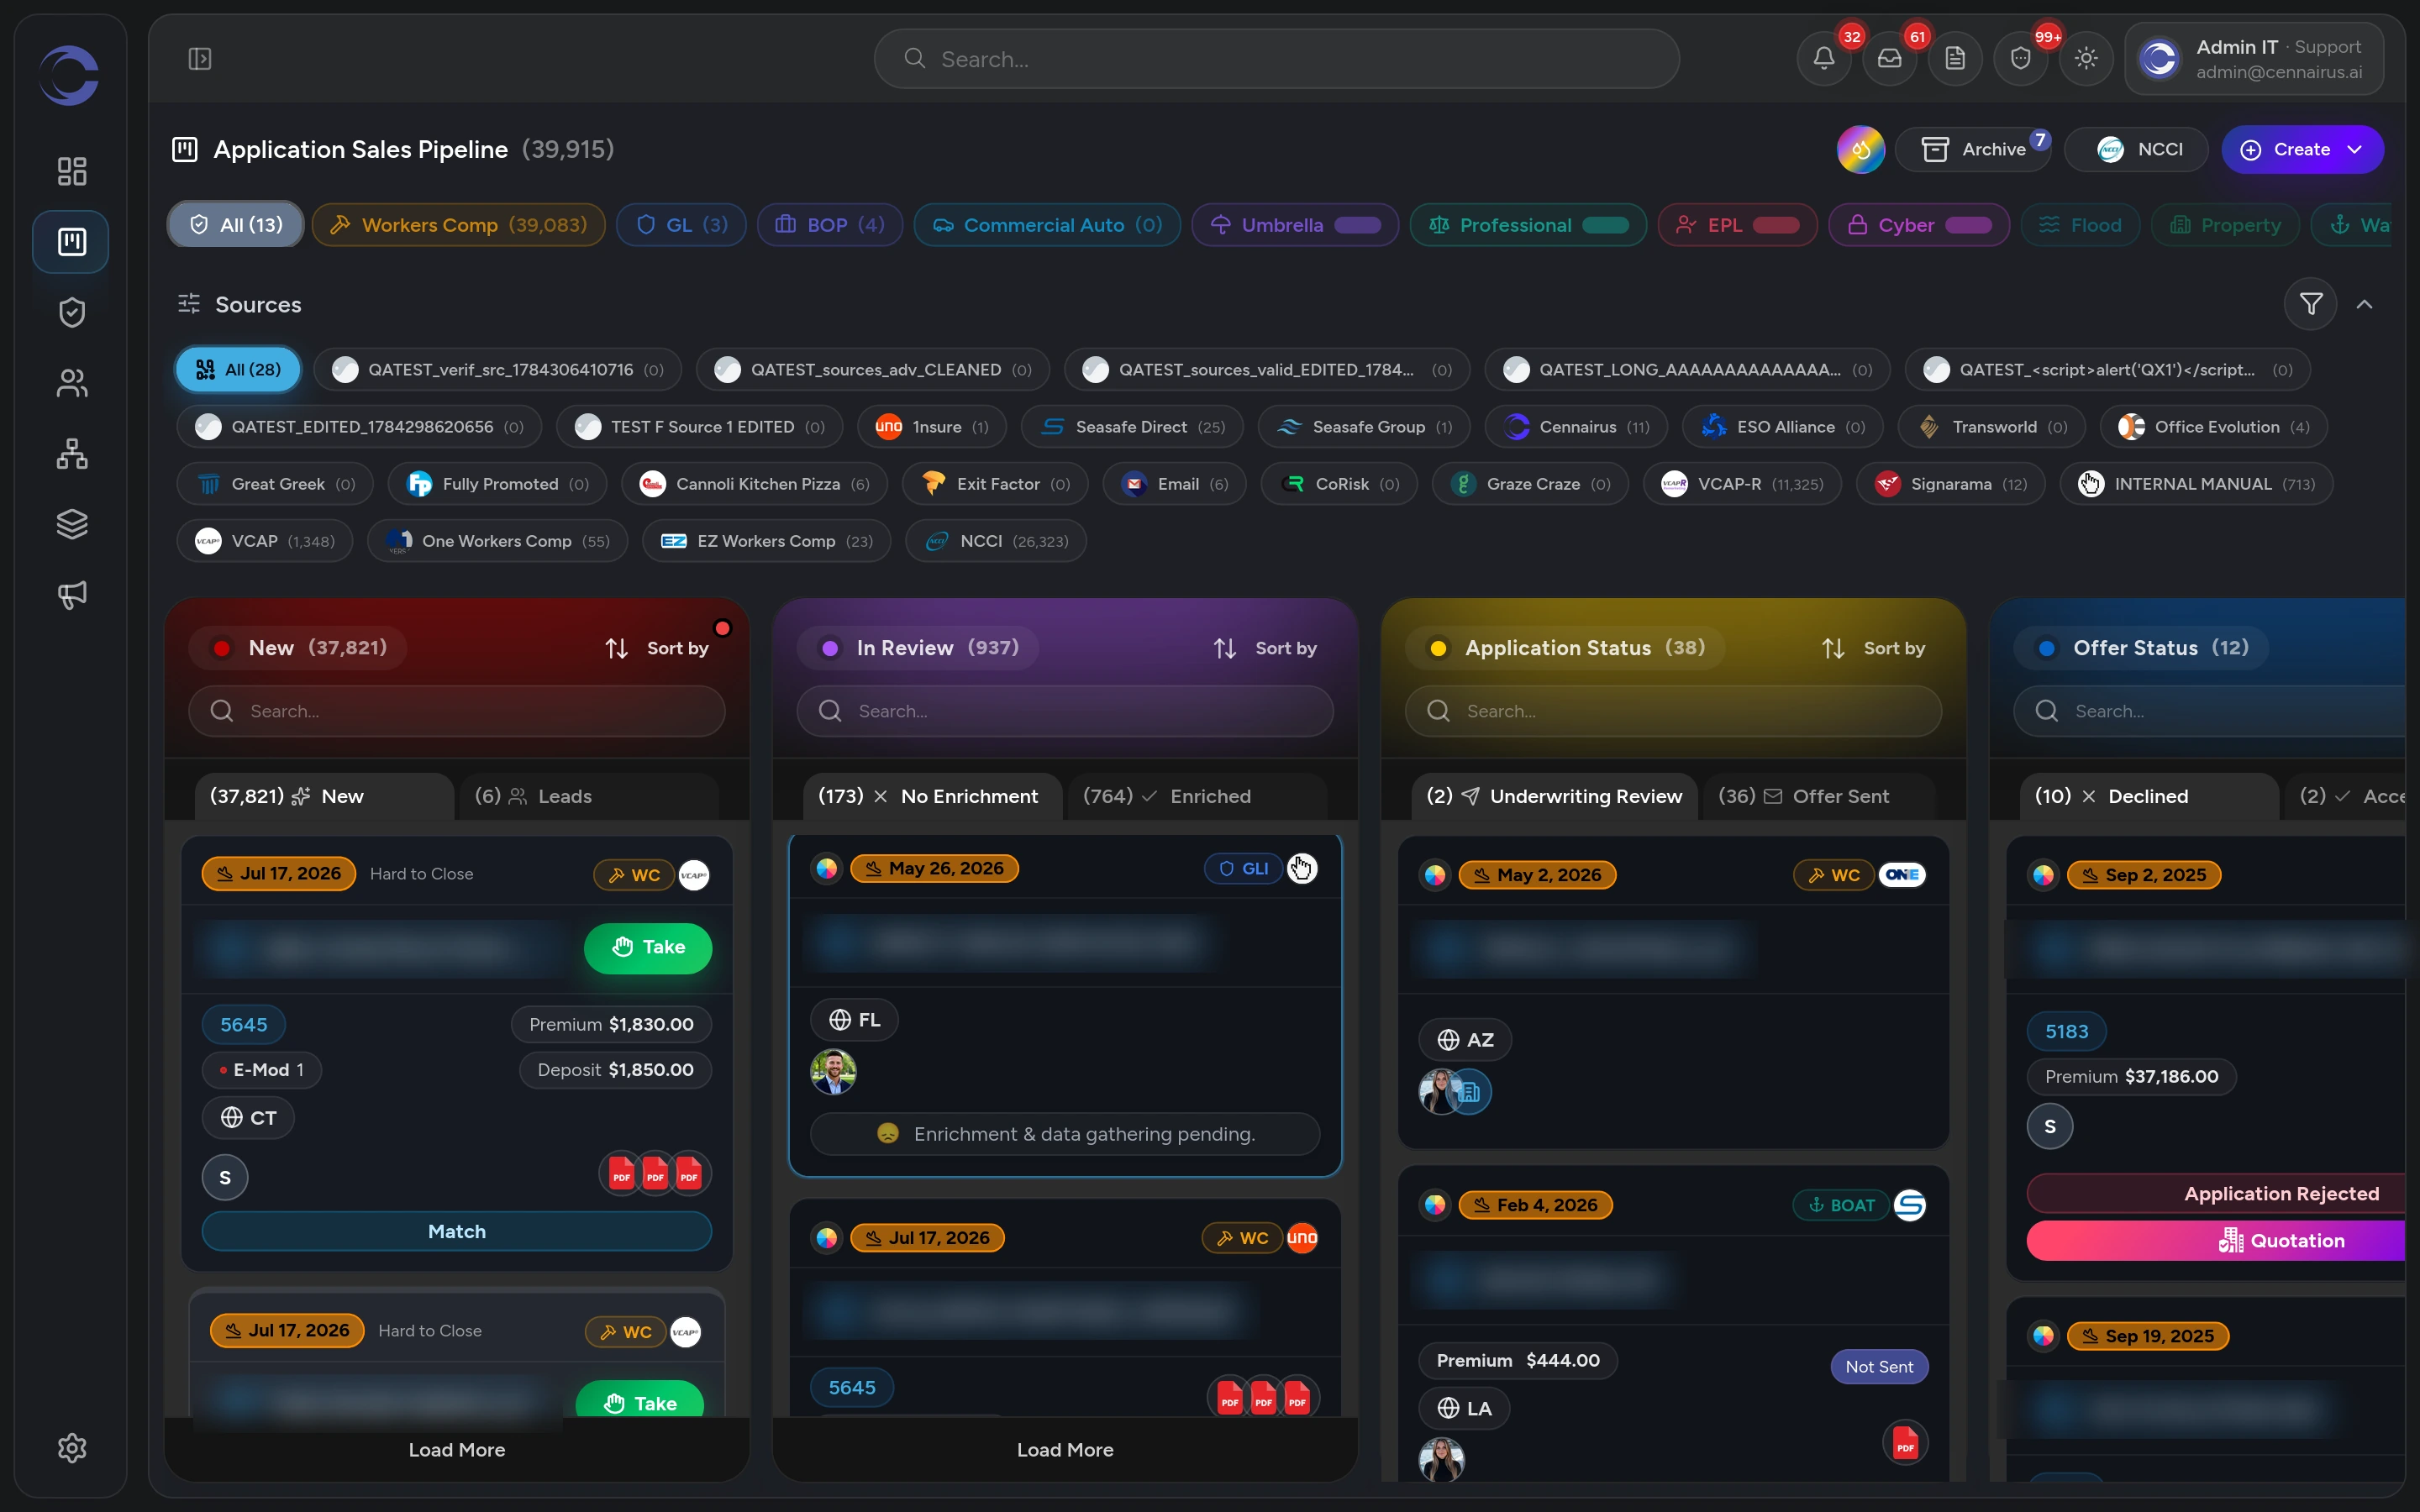Screen dimensions: 2420x1512
Task: Select VCAP-R source chip
Action: (x=1742, y=484)
